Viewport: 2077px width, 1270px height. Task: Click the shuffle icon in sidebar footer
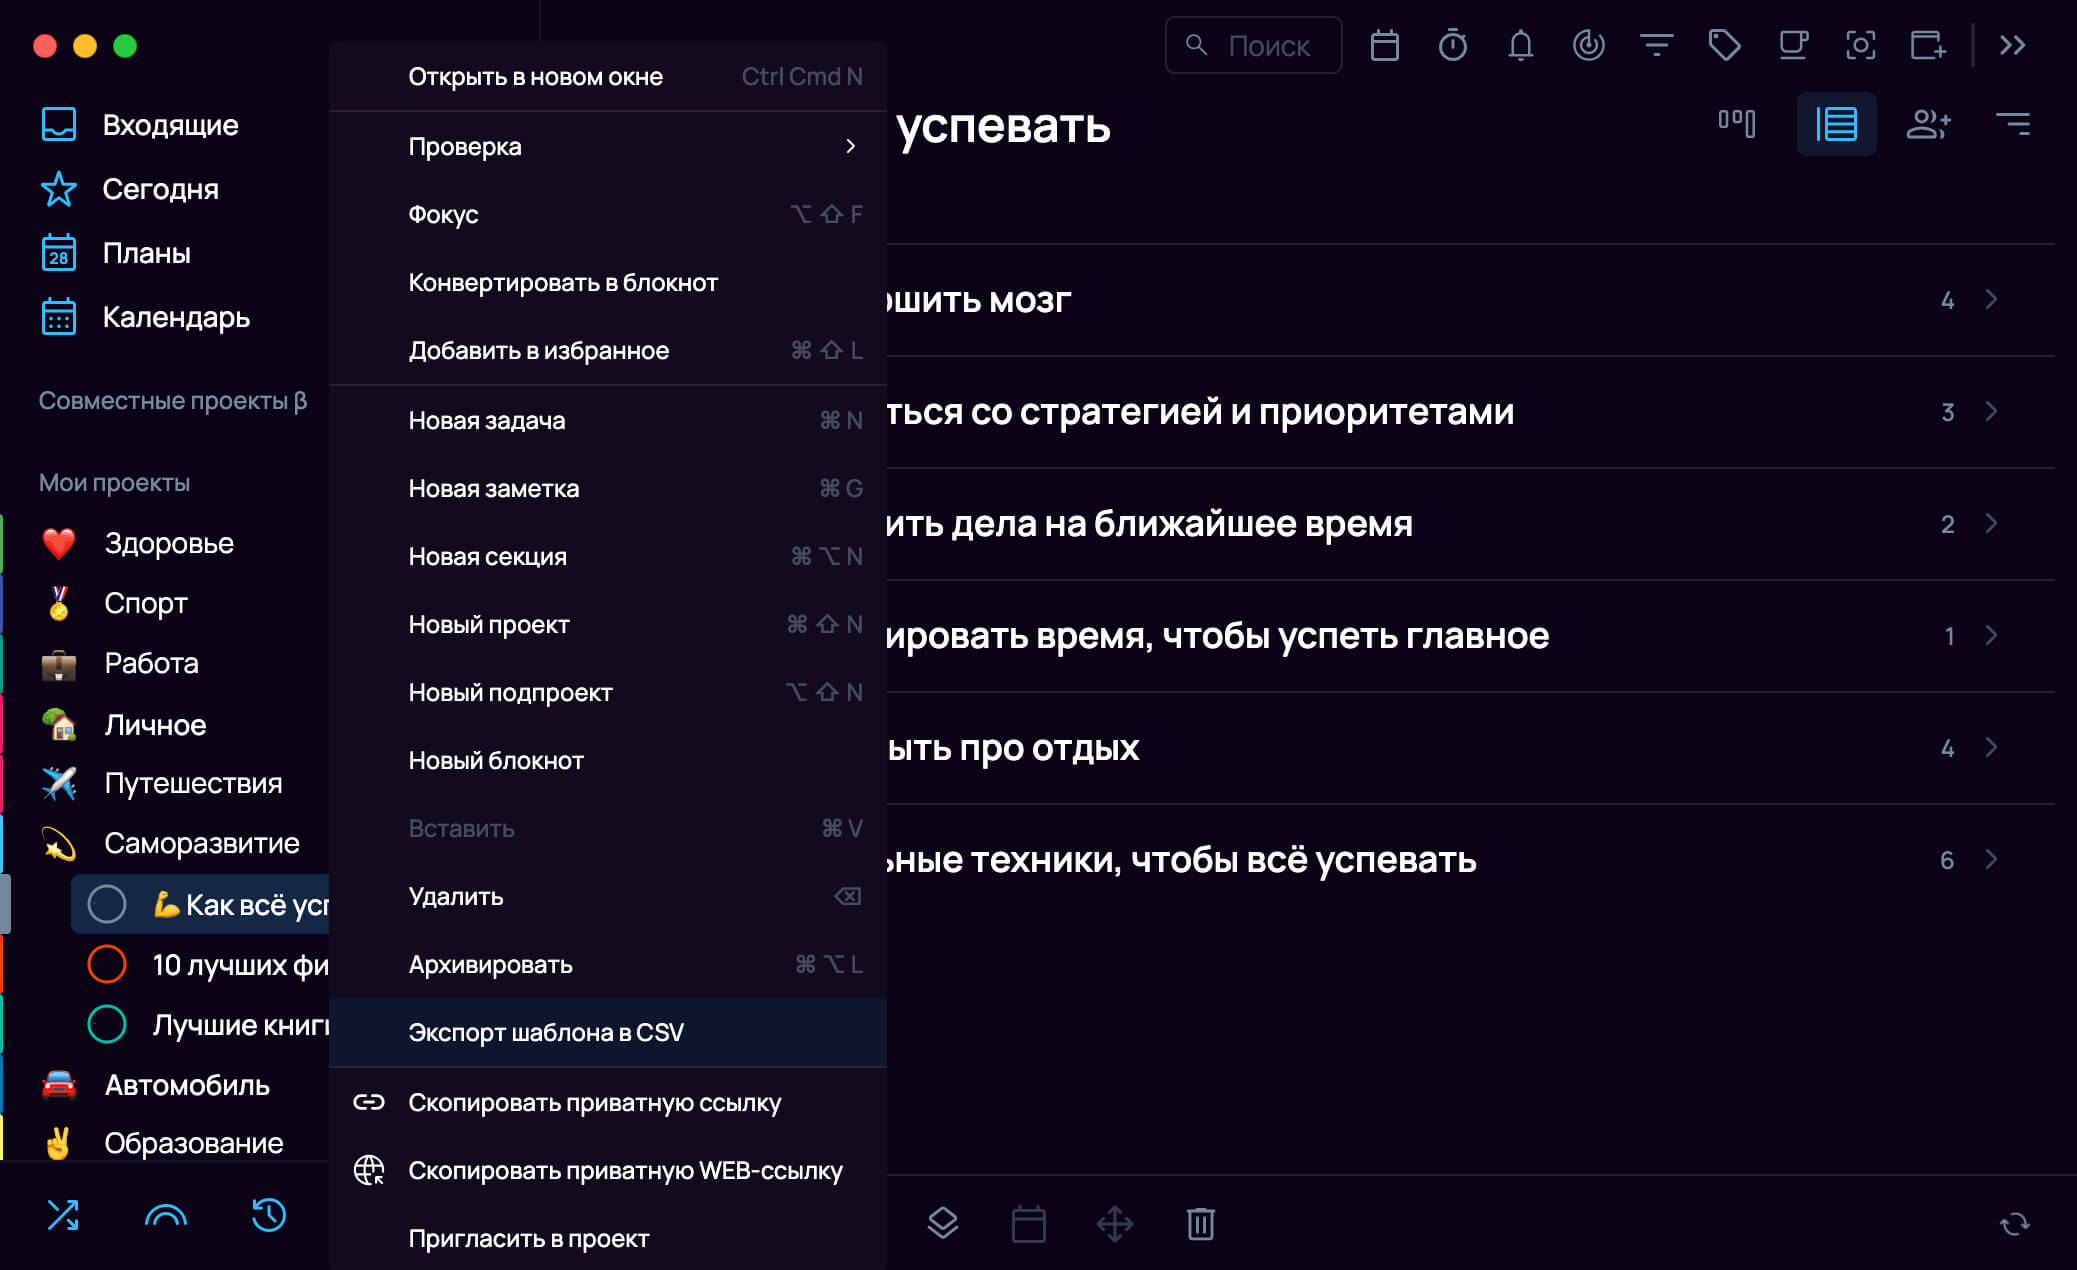[x=63, y=1215]
